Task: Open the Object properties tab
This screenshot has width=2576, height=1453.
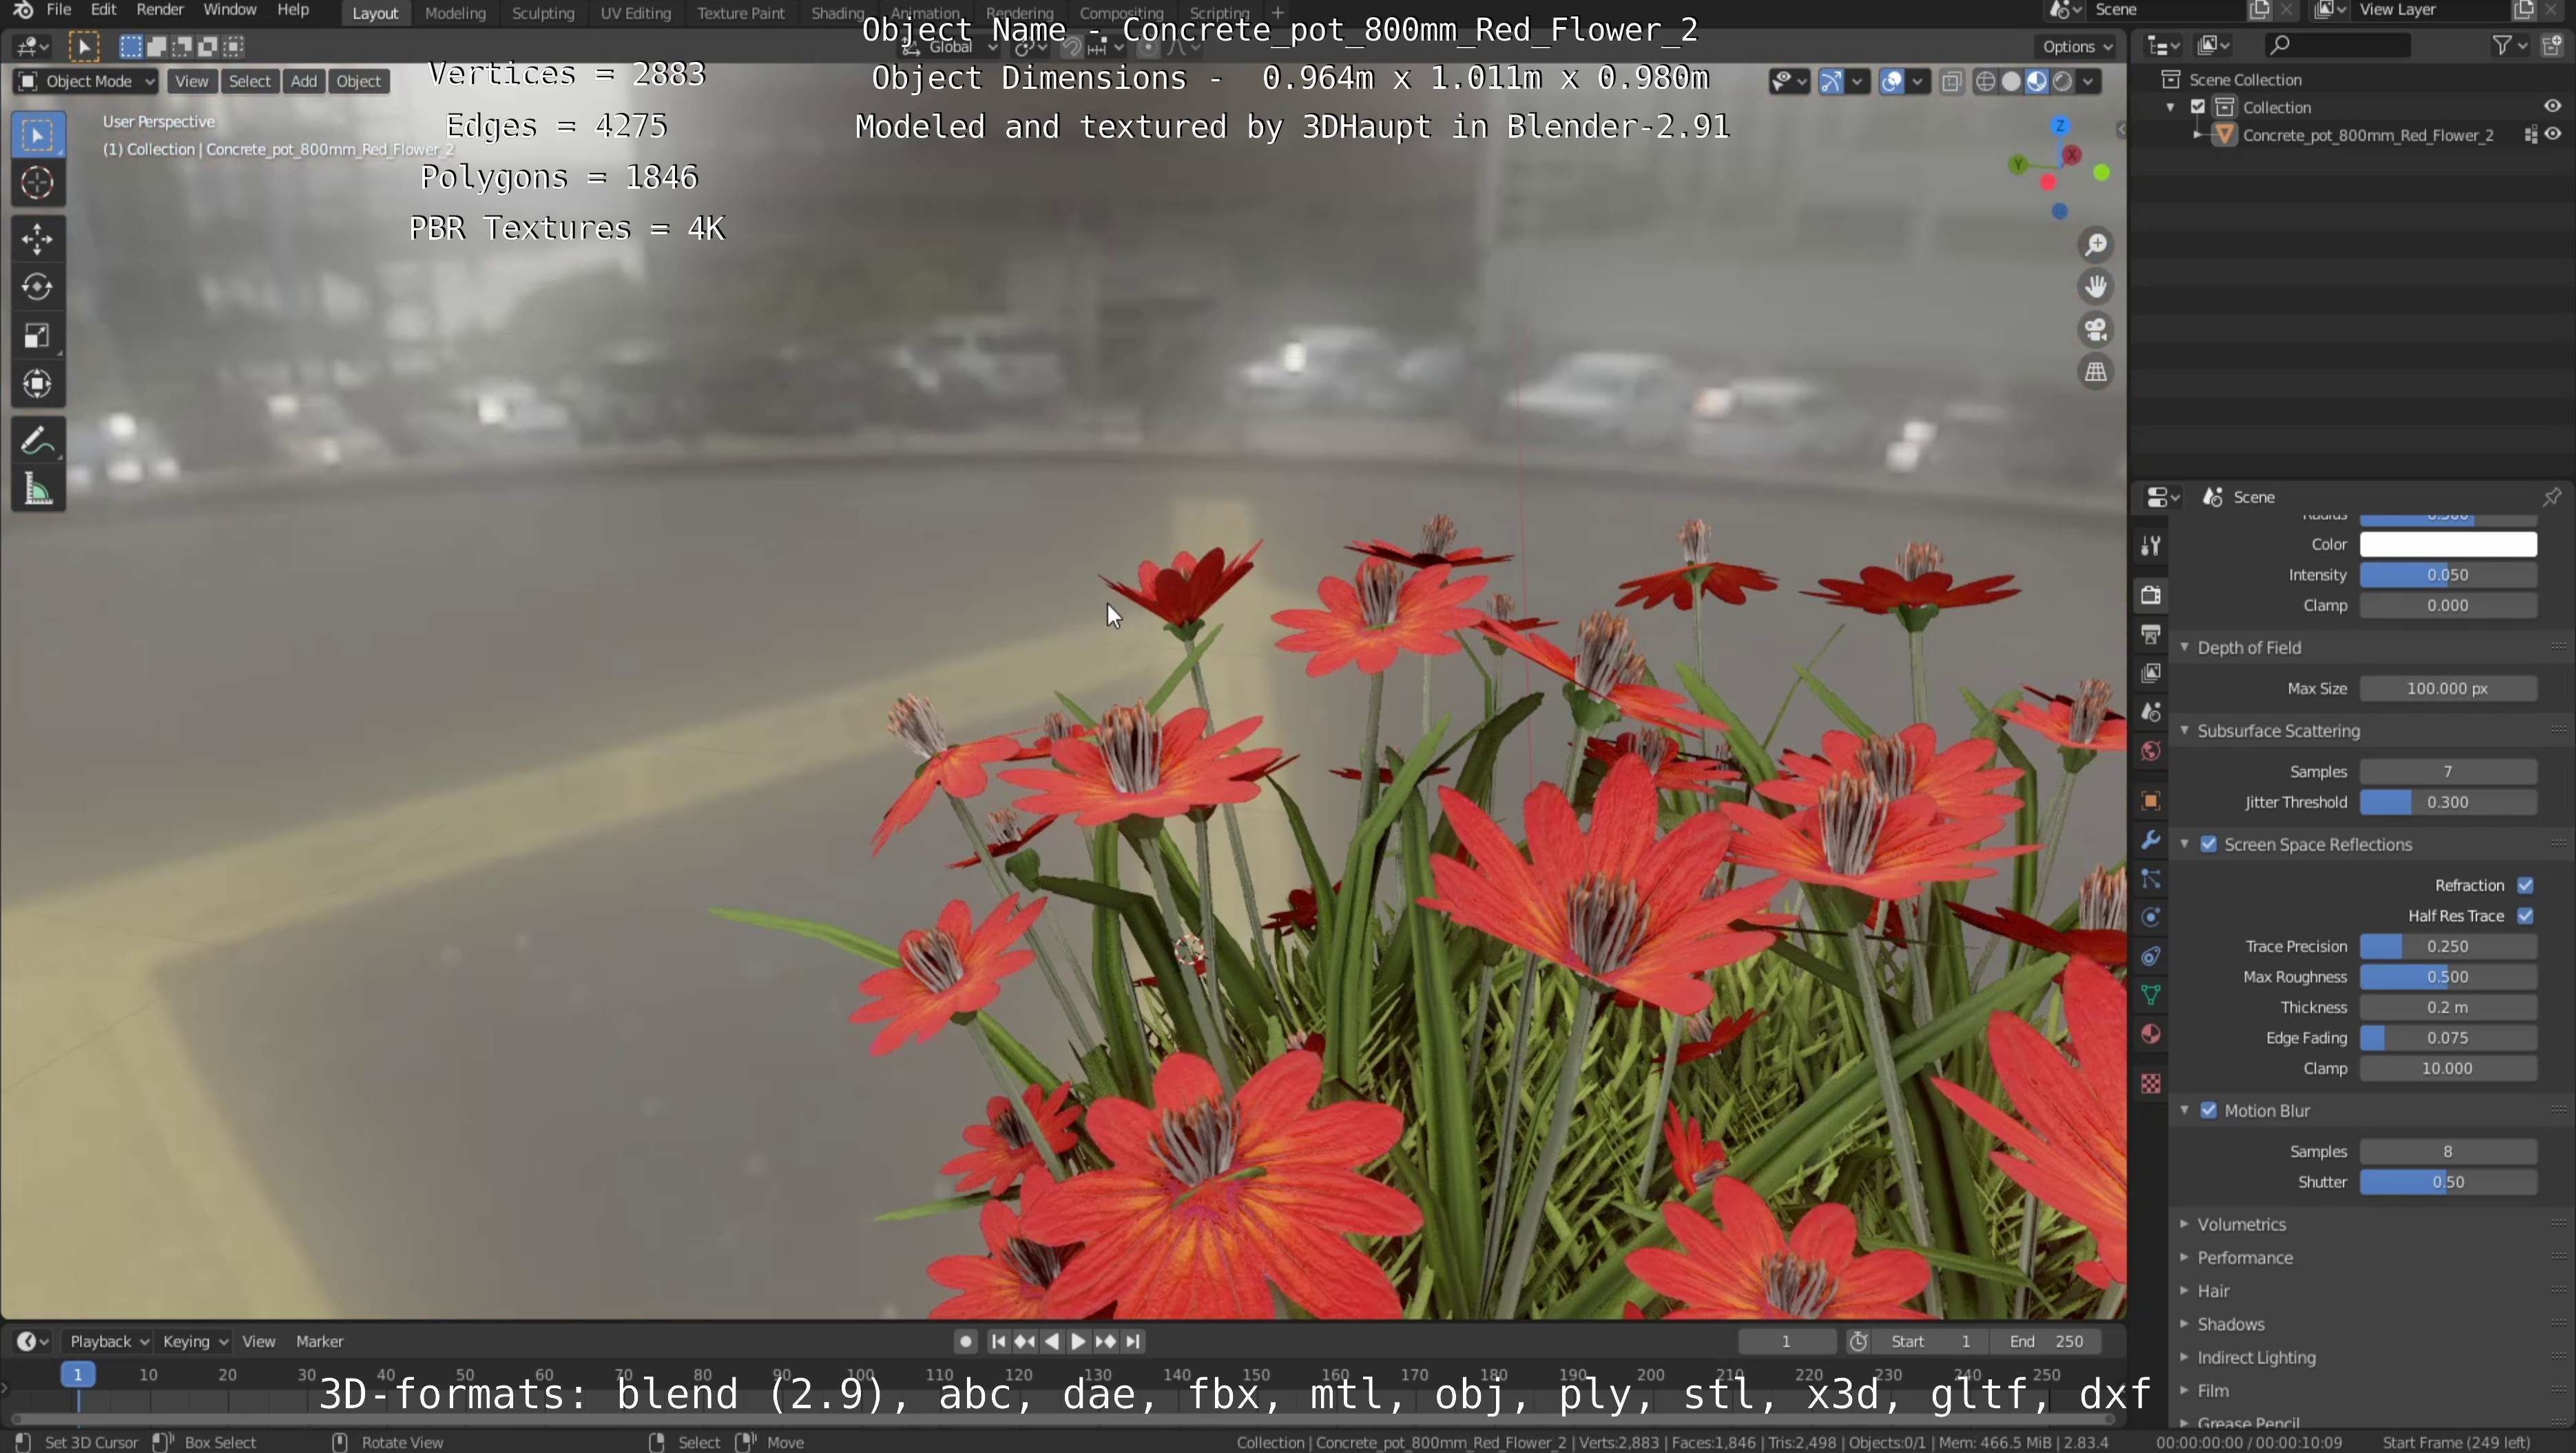Action: click(2151, 801)
